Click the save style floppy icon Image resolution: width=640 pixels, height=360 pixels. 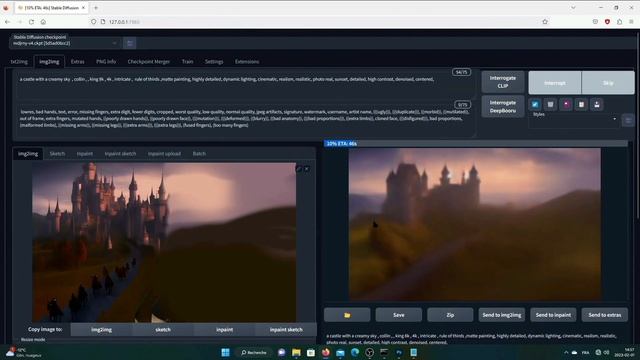(x=597, y=104)
